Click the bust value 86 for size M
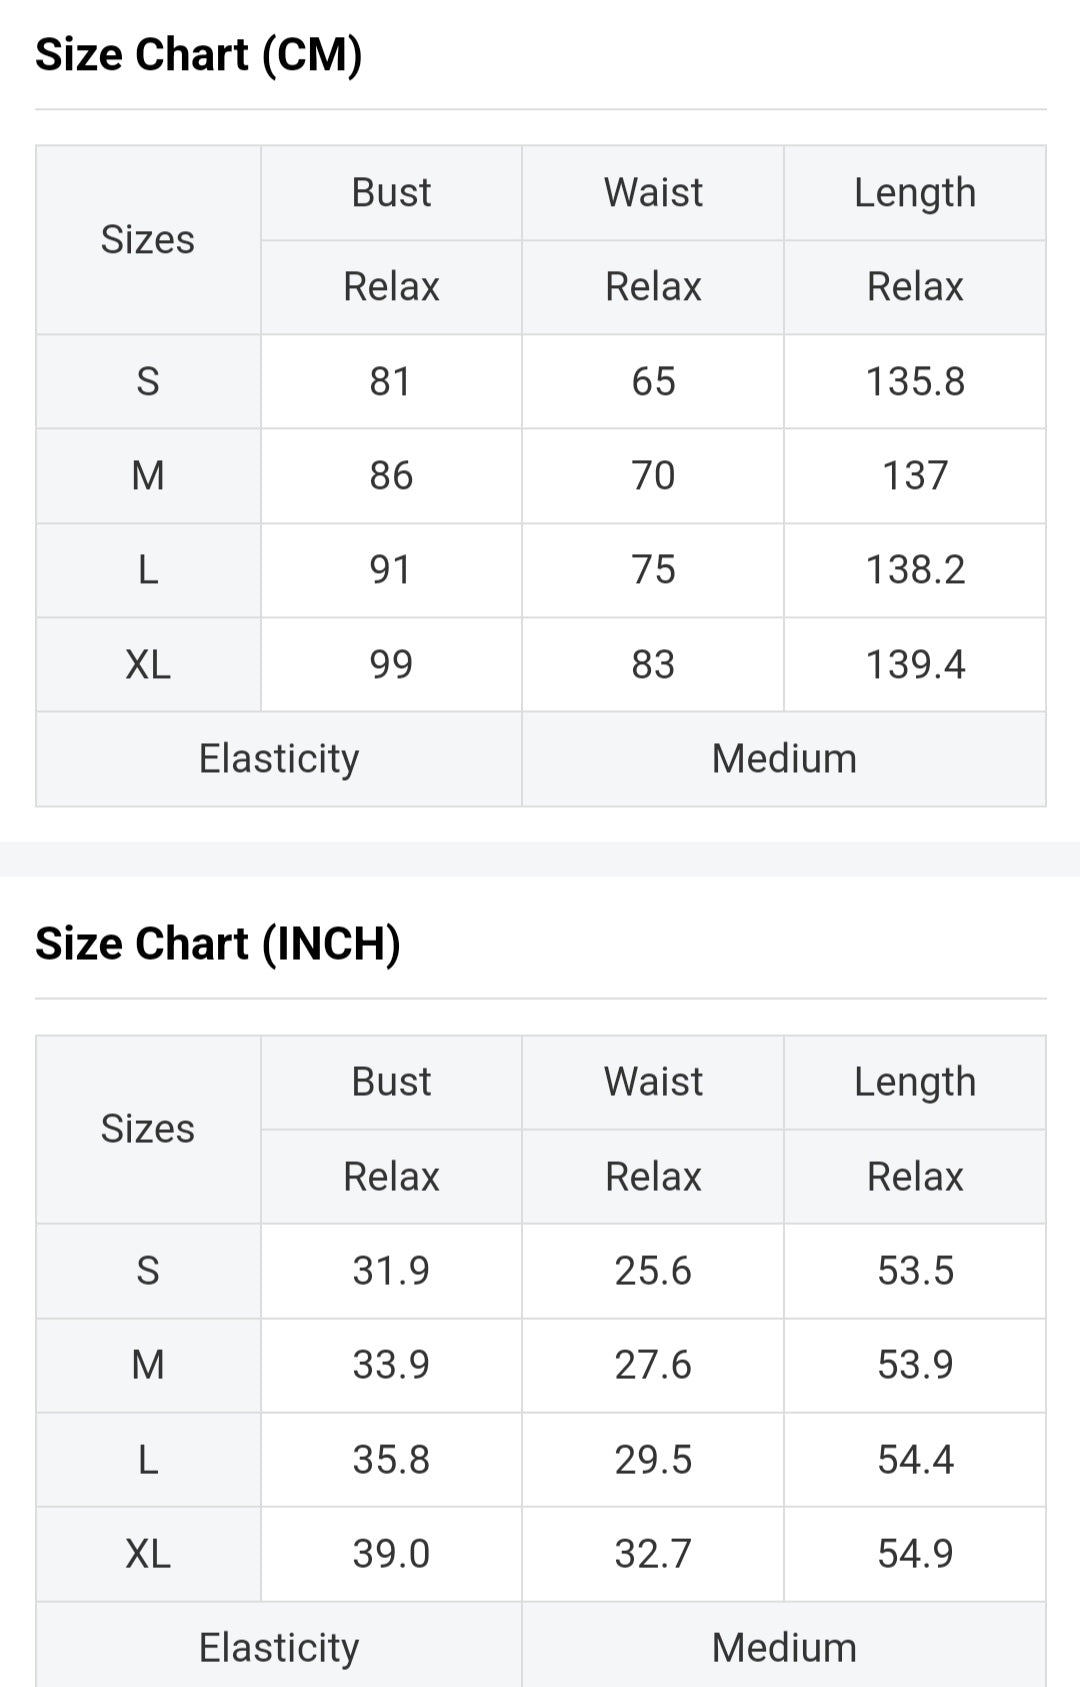Screen dimensions: 1080x1687 pos(391,476)
